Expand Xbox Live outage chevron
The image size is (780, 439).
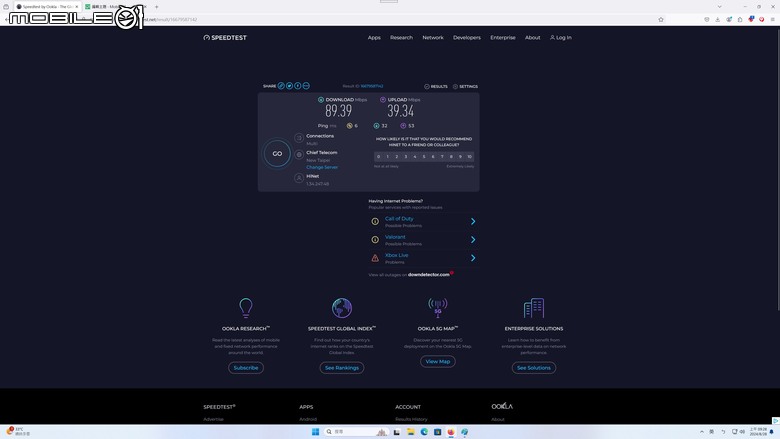coord(473,258)
